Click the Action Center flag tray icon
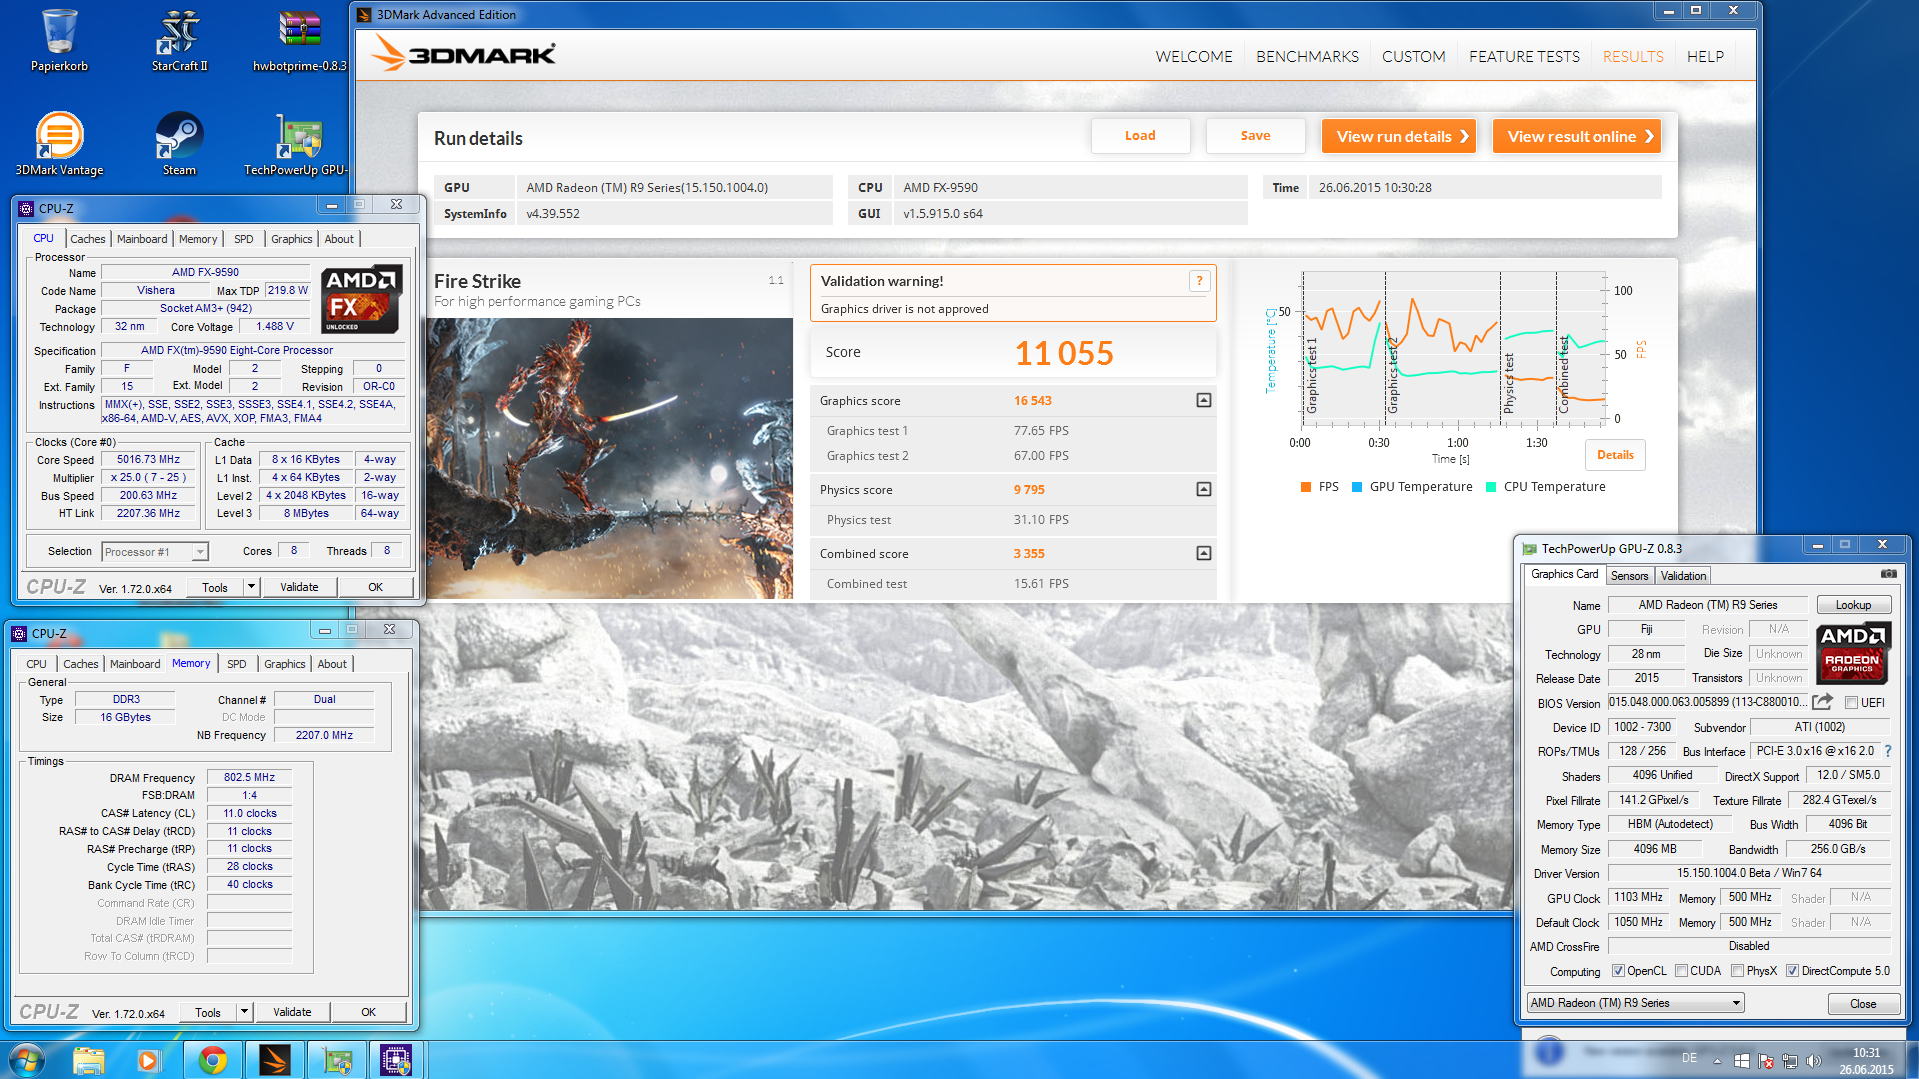The height and width of the screenshot is (1079, 1919). (x=1765, y=1061)
